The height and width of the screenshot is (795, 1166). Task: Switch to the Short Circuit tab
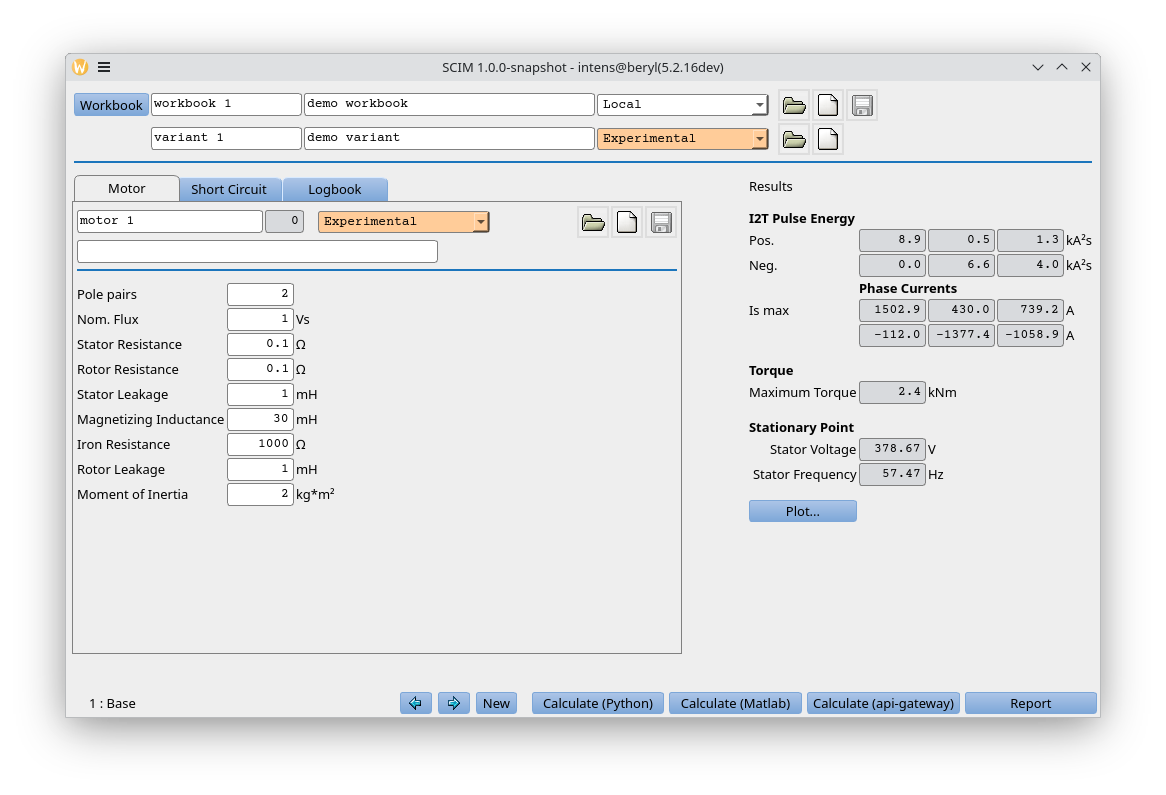[x=229, y=189]
